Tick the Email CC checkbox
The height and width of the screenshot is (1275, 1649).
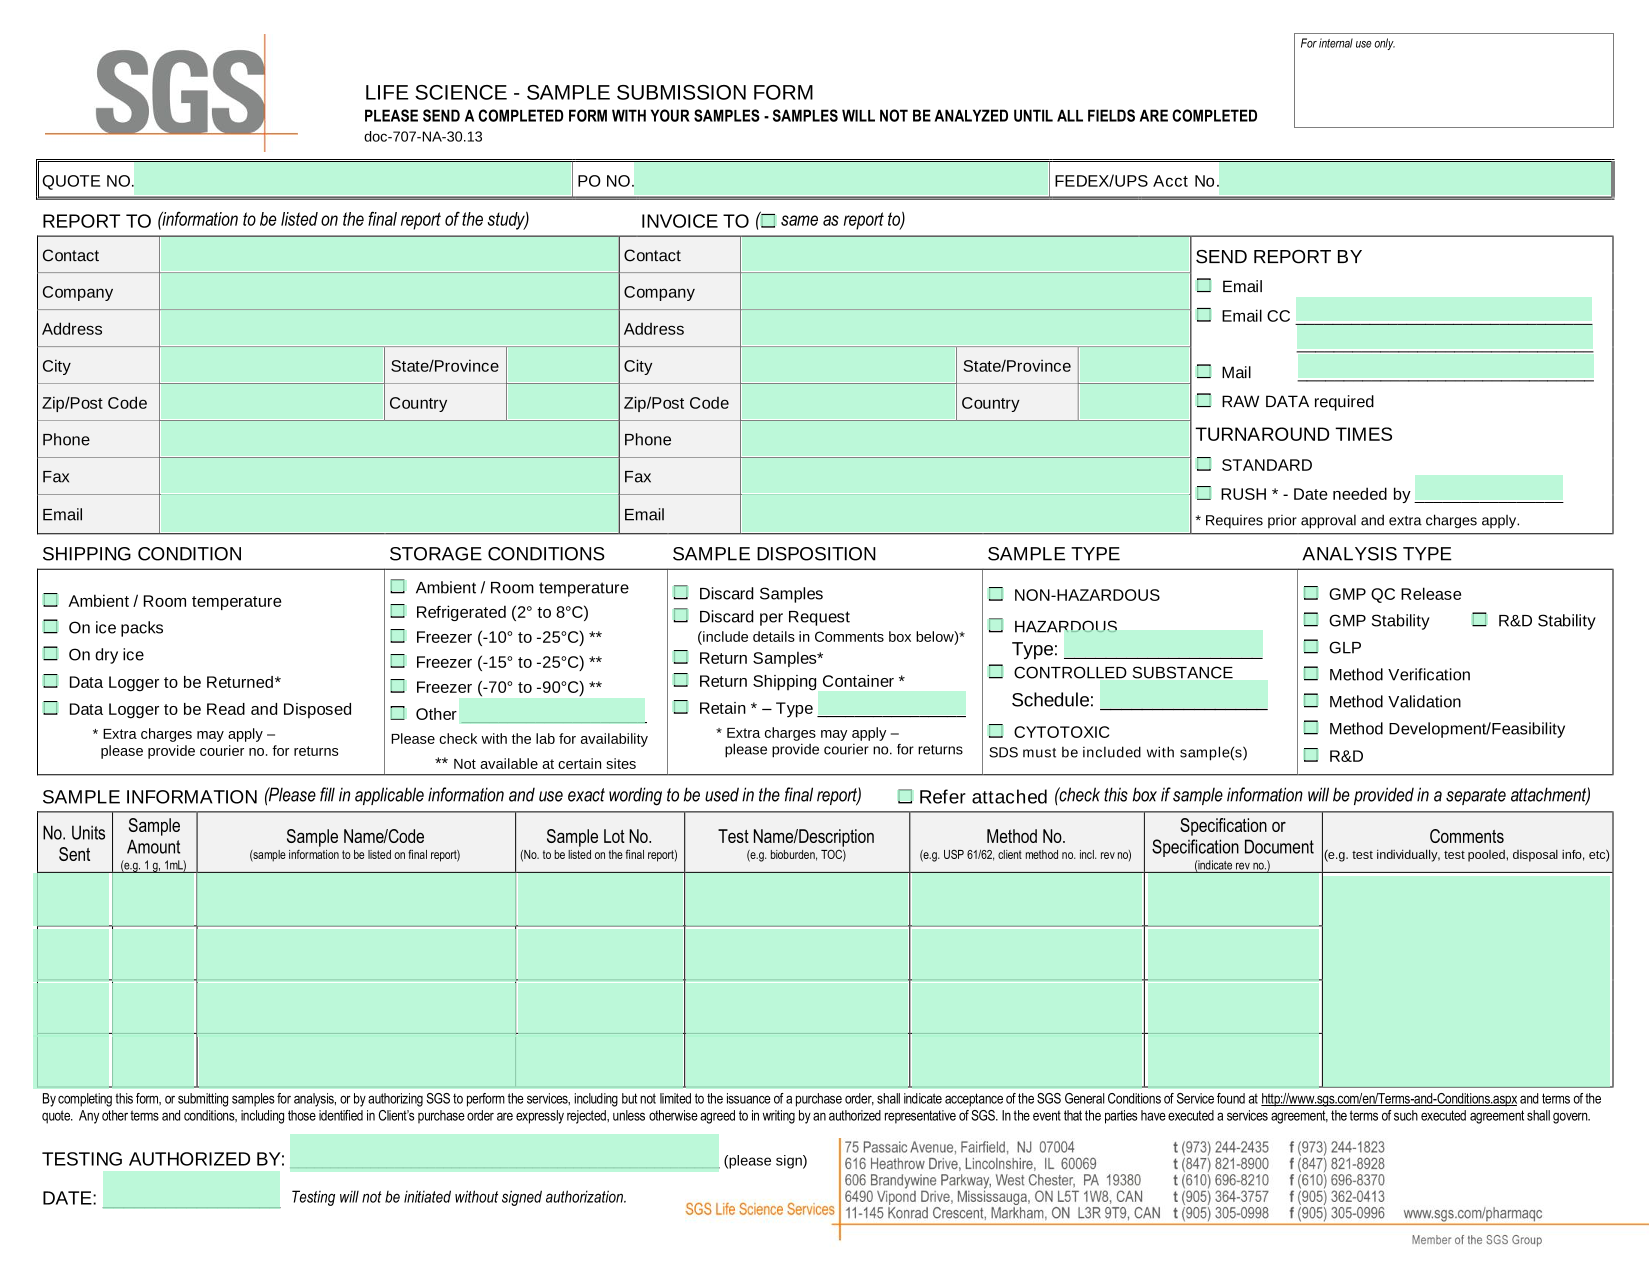[1204, 315]
